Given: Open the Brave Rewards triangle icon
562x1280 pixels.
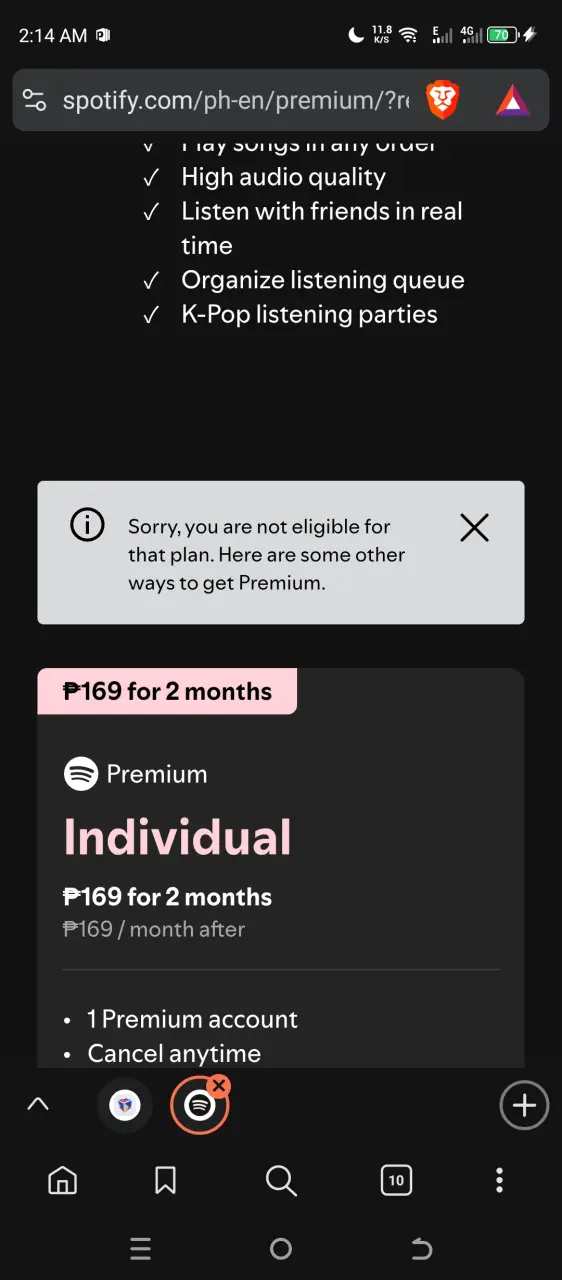Looking at the screenshot, I should (x=513, y=100).
